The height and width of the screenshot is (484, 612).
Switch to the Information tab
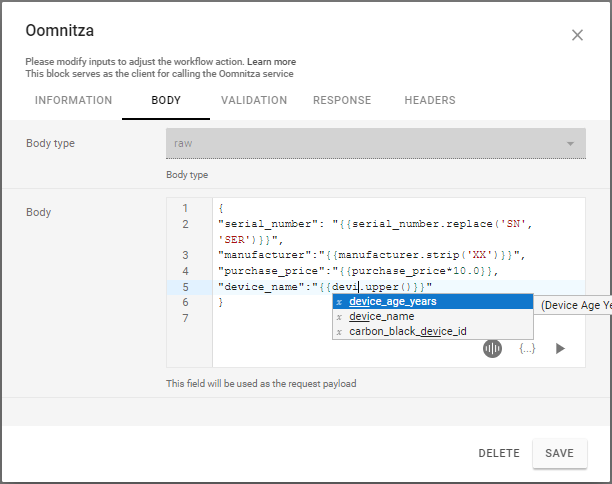pyautogui.click(x=73, y=101)
